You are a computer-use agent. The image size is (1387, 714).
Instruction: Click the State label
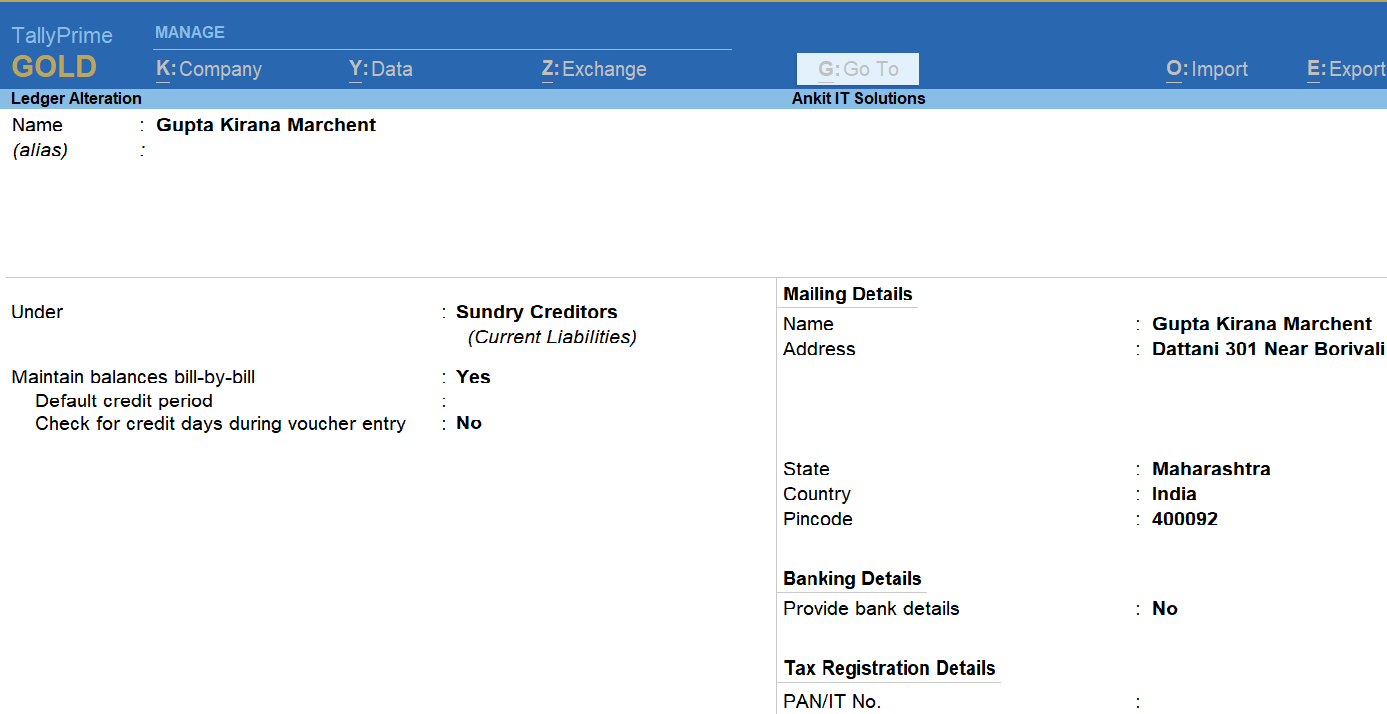pyautogui.click(x=806, y=469)
